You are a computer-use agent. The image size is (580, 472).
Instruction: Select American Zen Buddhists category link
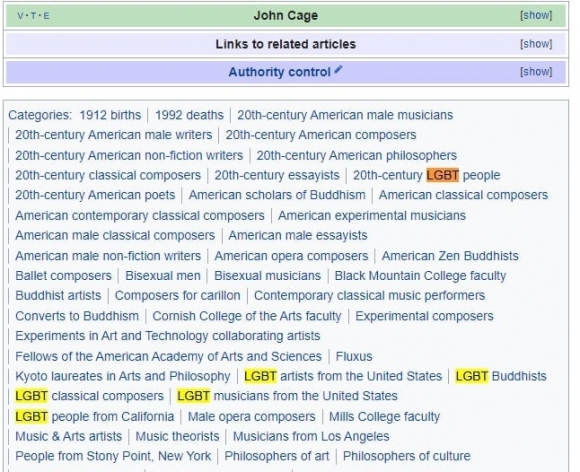click(450, 256)
